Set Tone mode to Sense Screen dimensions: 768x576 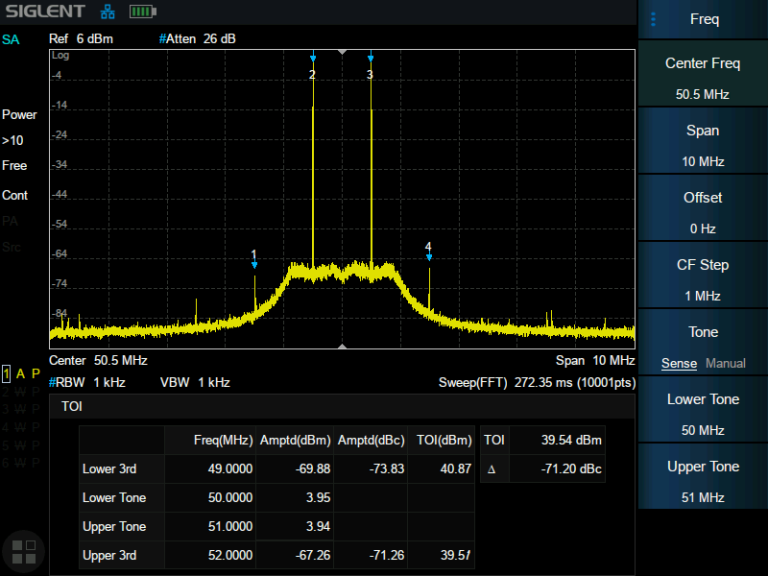(x=679, y=363)
